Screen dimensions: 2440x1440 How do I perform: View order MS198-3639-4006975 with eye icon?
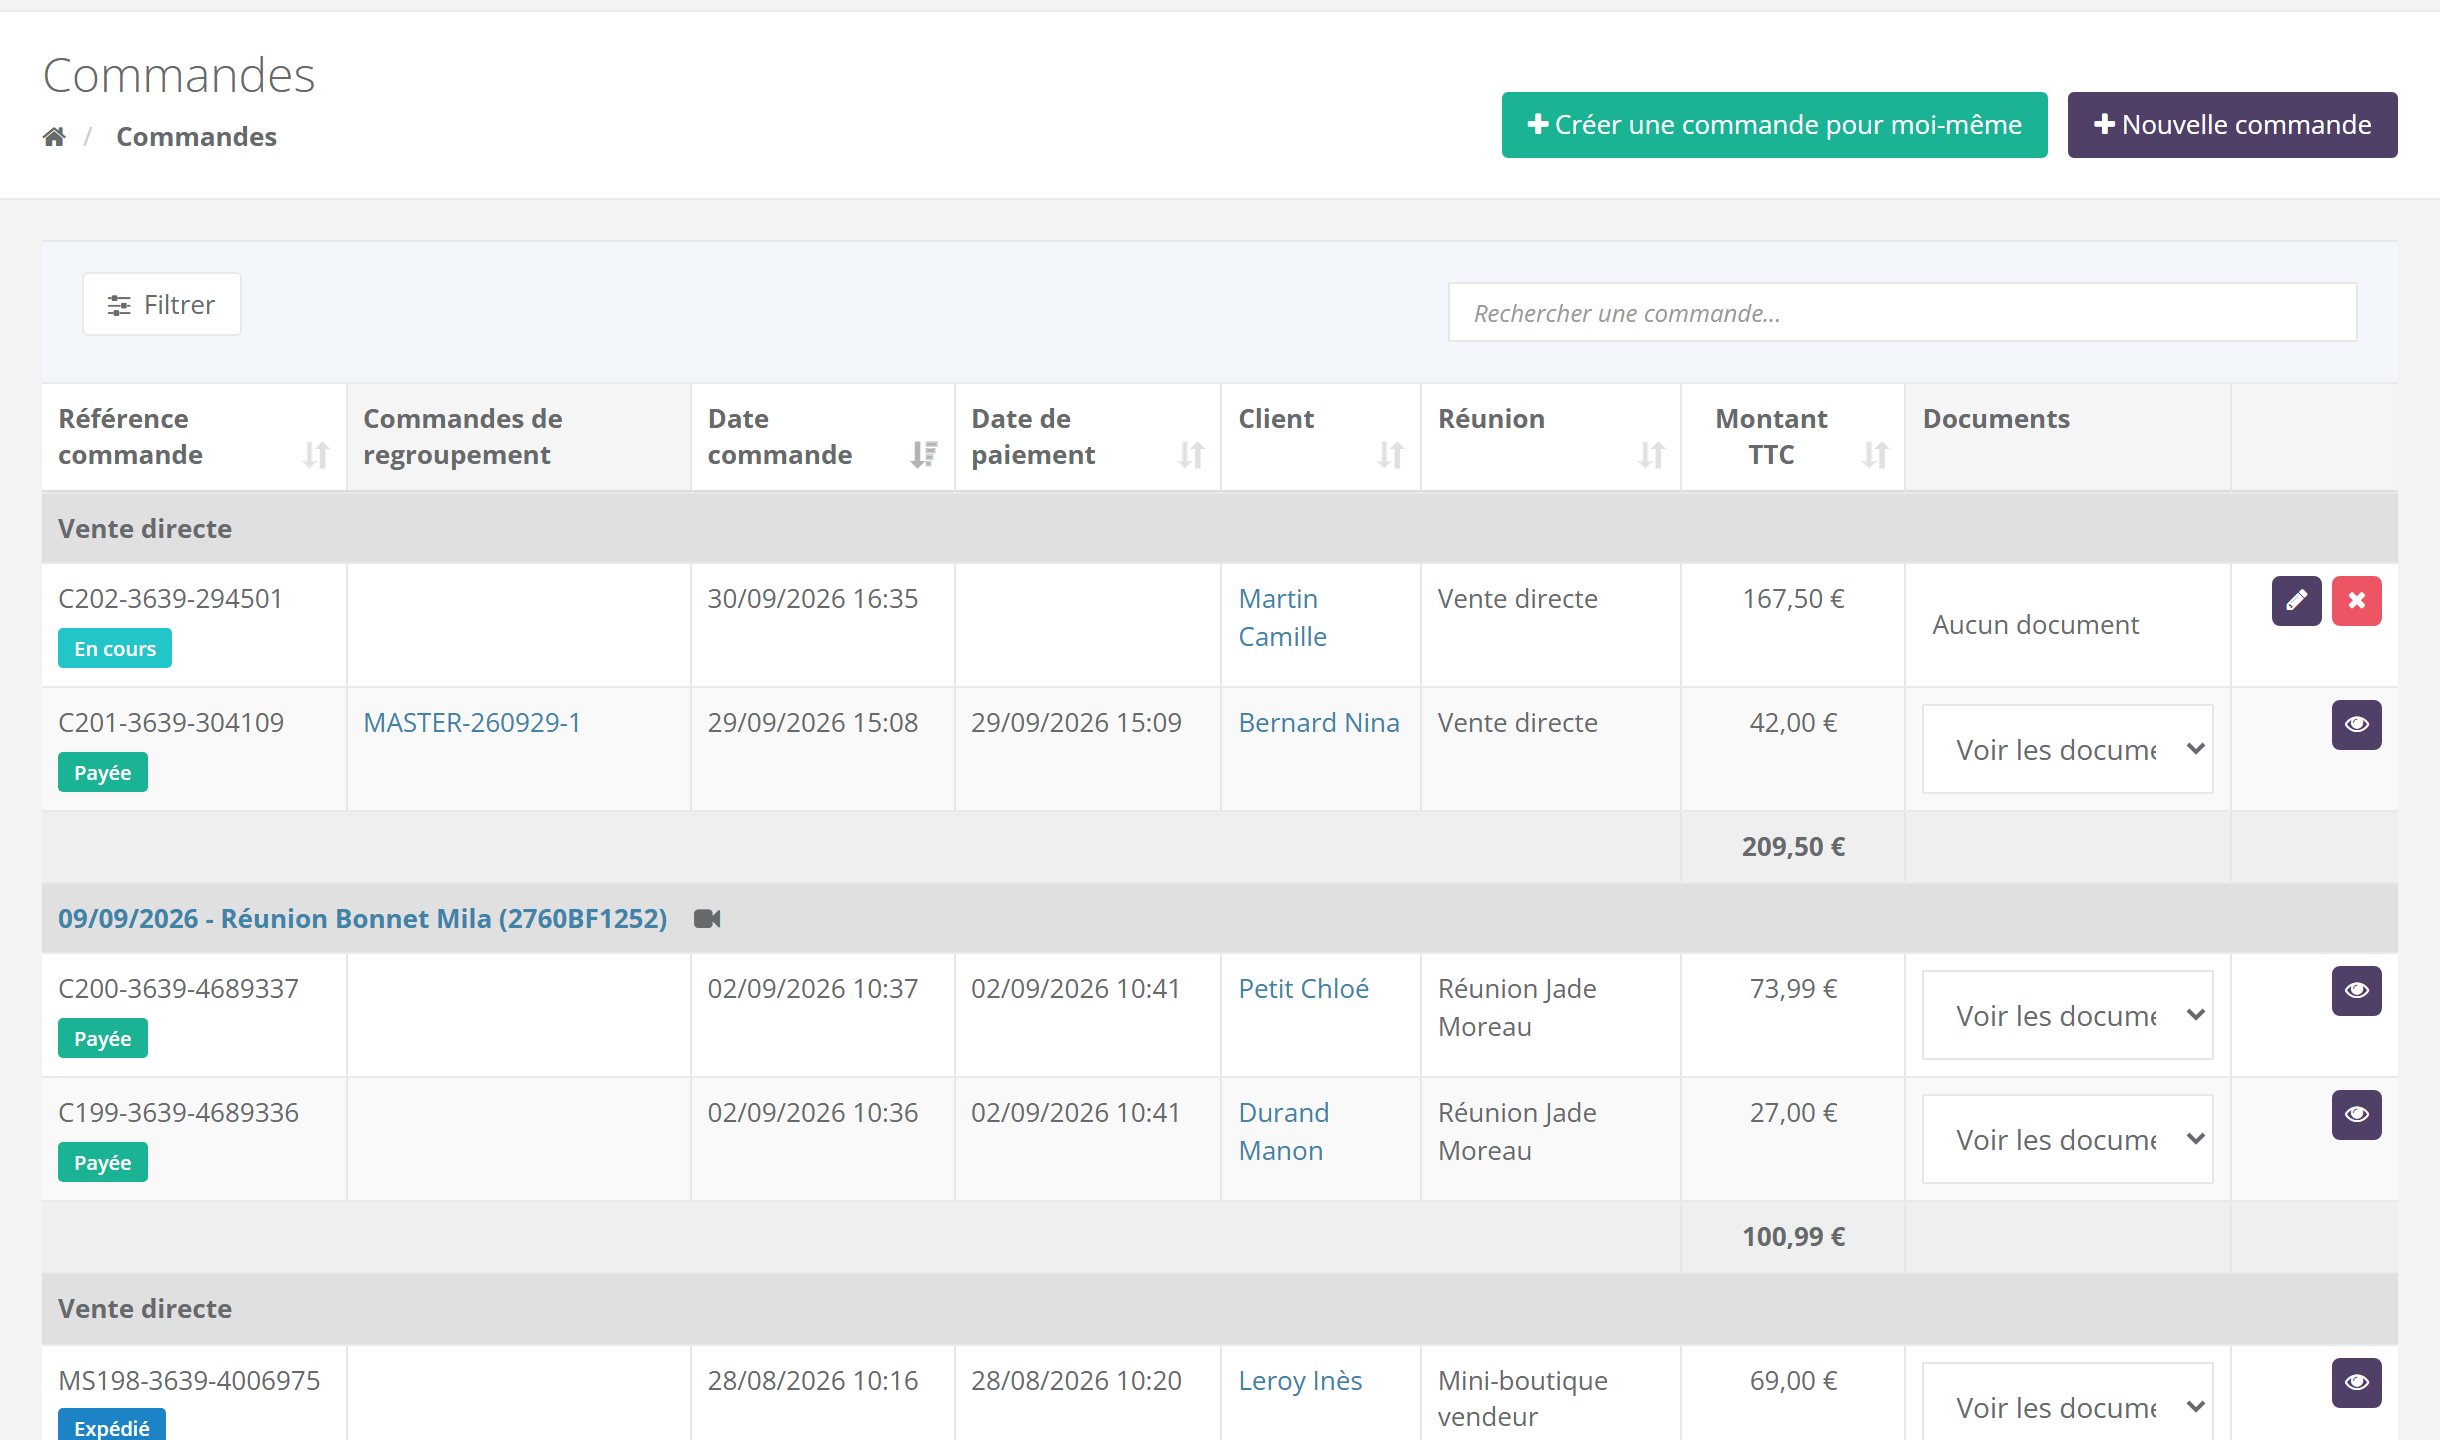[x=2356, y=1383]
